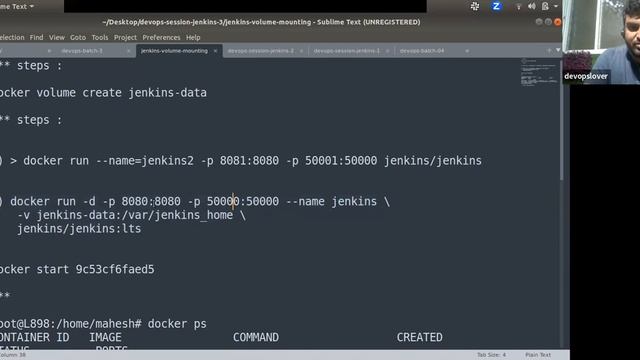The width and height of the screenshot is (640, 360).
Task: Open the tab list dropdown arrow
Action: (x=558, y=50)
